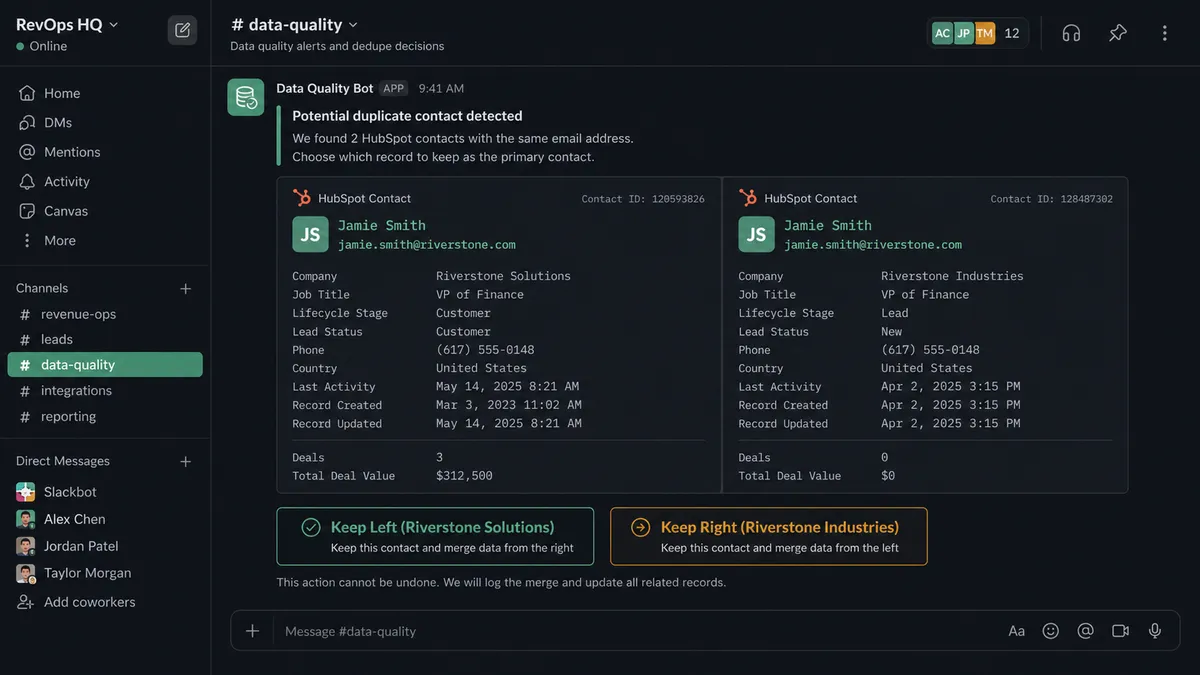Open DMs in the sidebar

coord(46,122)
